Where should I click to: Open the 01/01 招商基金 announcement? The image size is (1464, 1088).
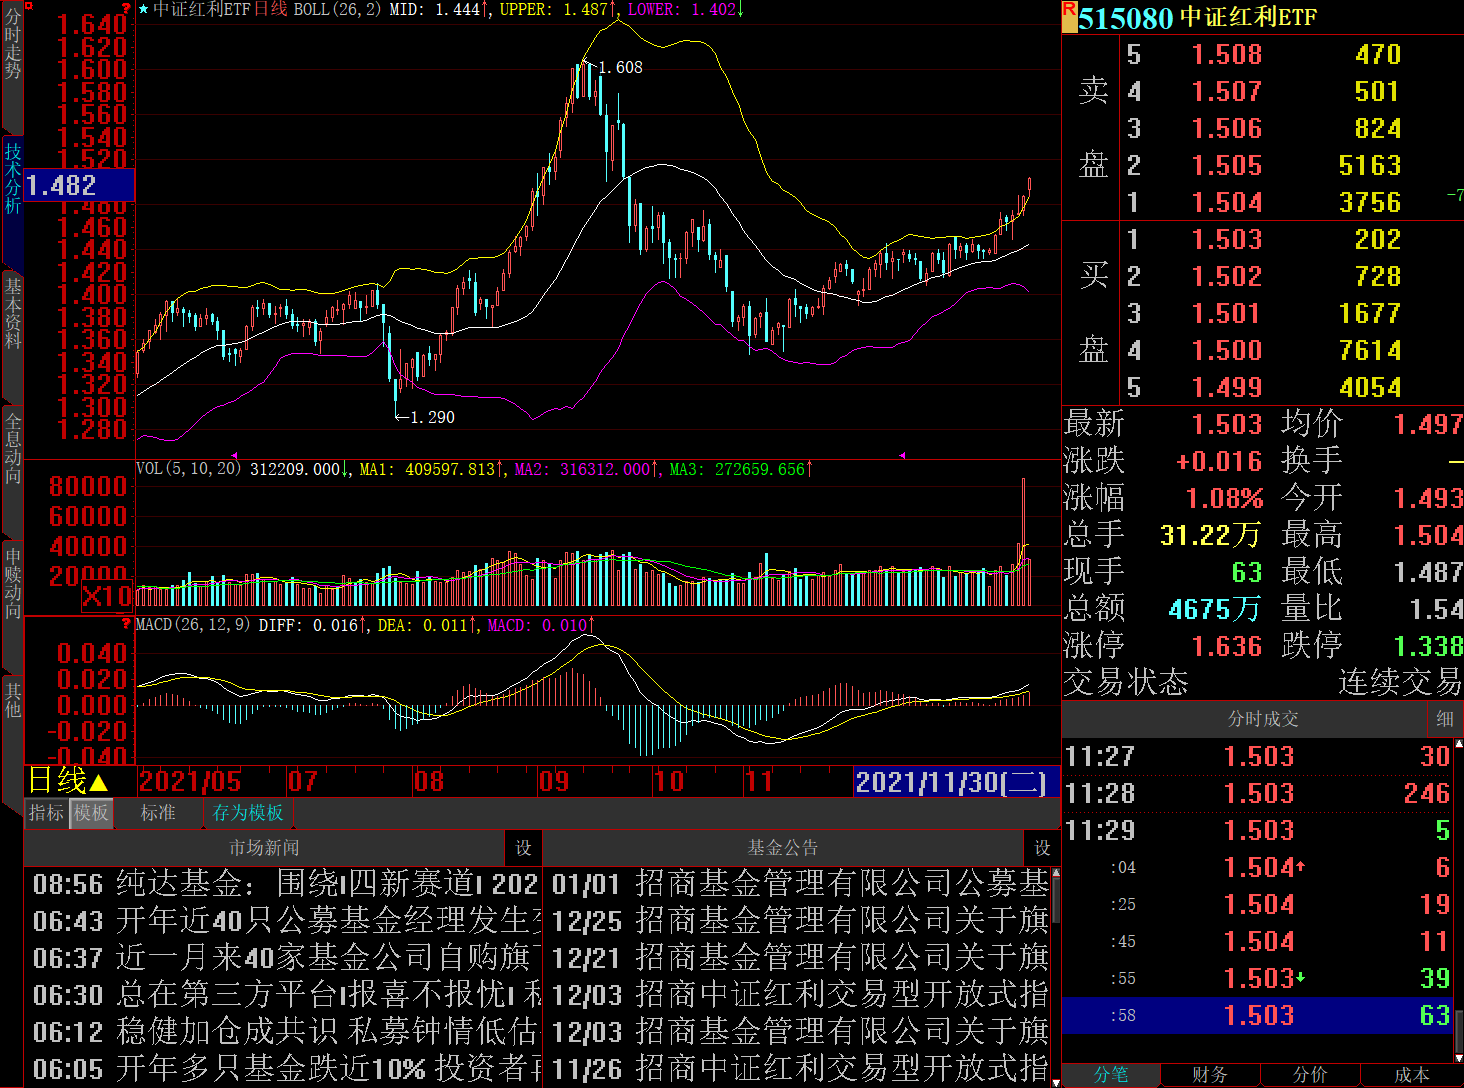pyautogui.click(x=798, y=884)
